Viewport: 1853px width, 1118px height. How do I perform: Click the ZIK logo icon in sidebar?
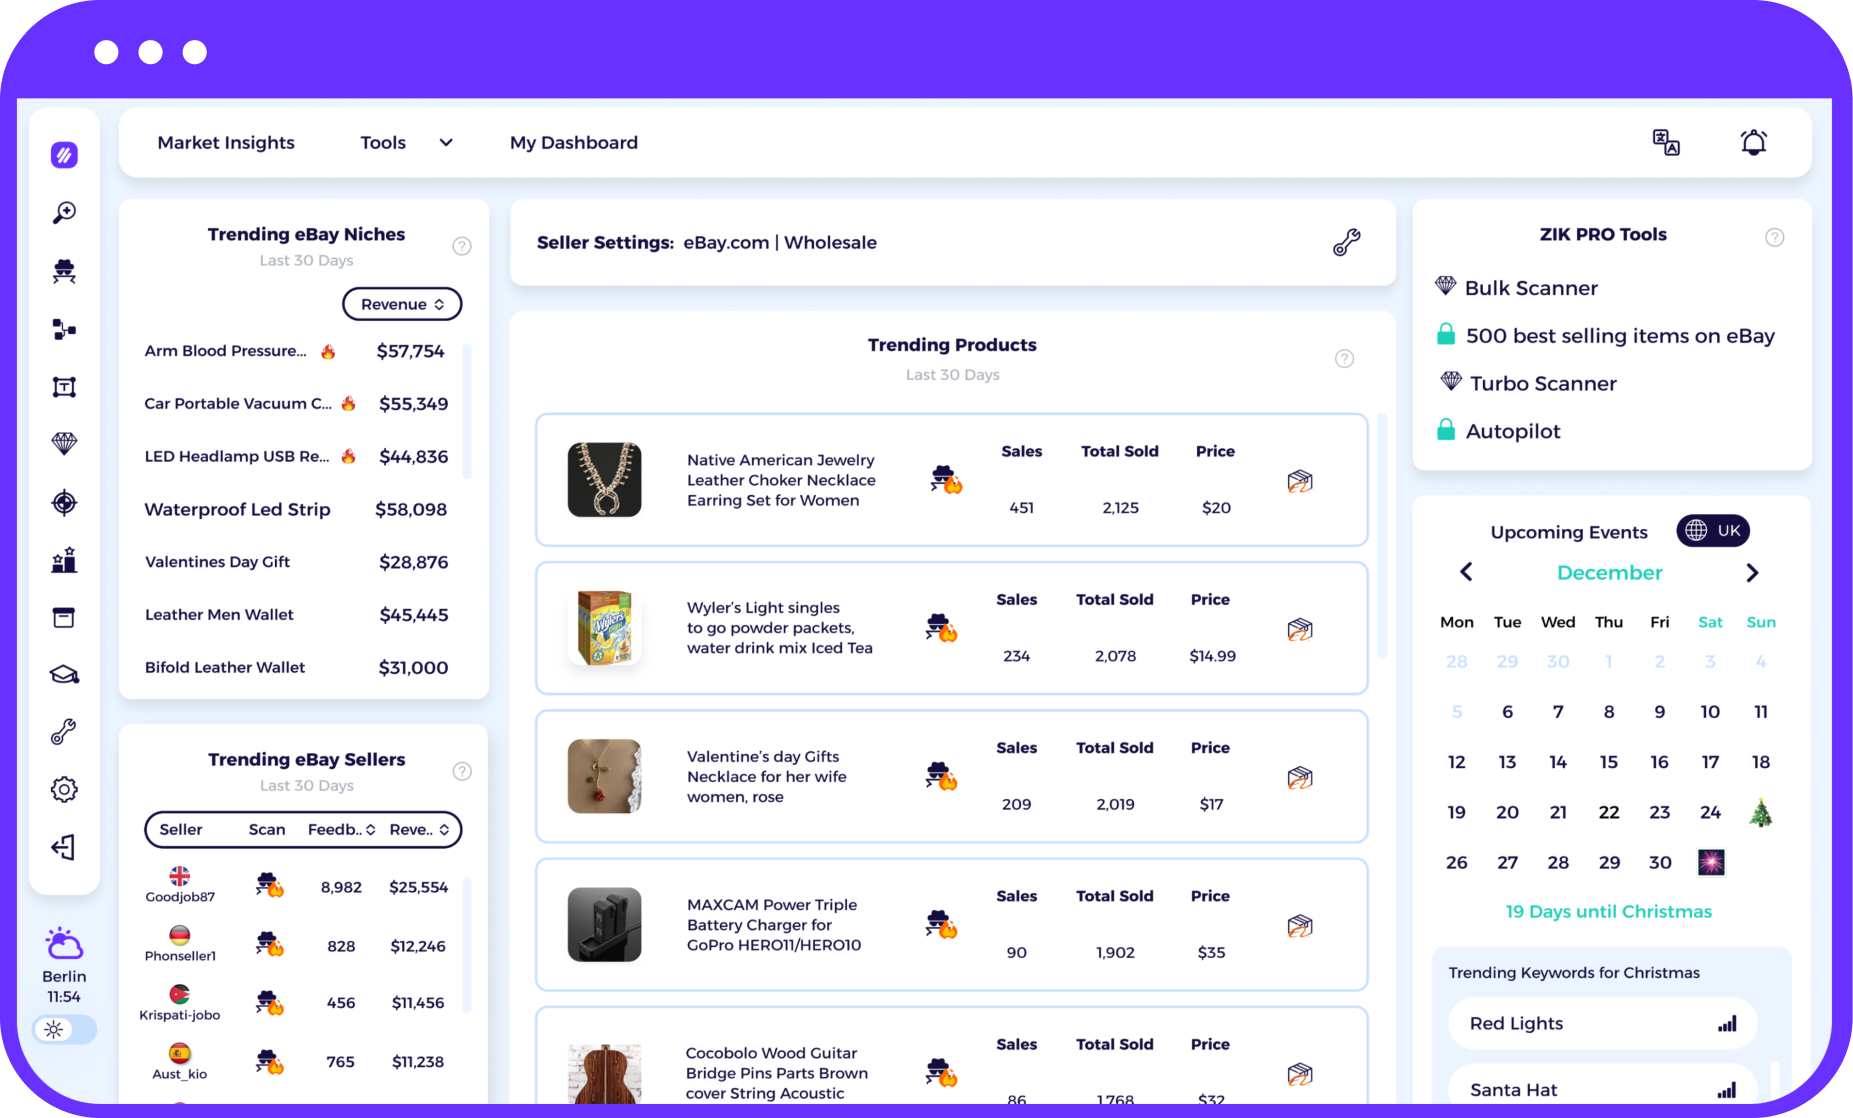64,155
